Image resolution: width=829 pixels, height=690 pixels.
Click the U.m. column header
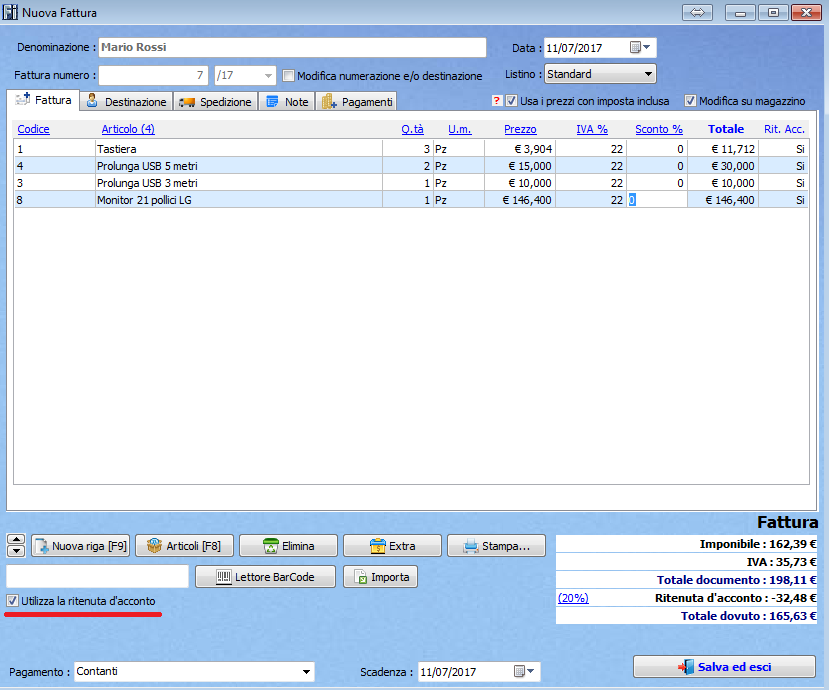tap(459, 129)
